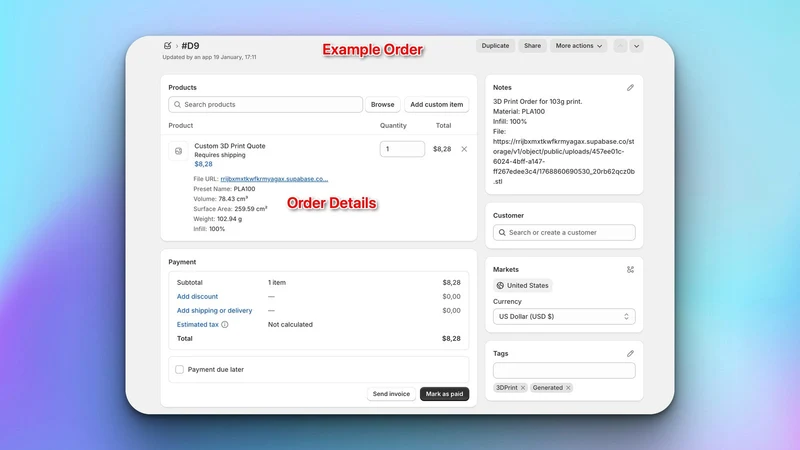
Task: Remove the Custom 3D Print Quote item
Action: (464, 149)
